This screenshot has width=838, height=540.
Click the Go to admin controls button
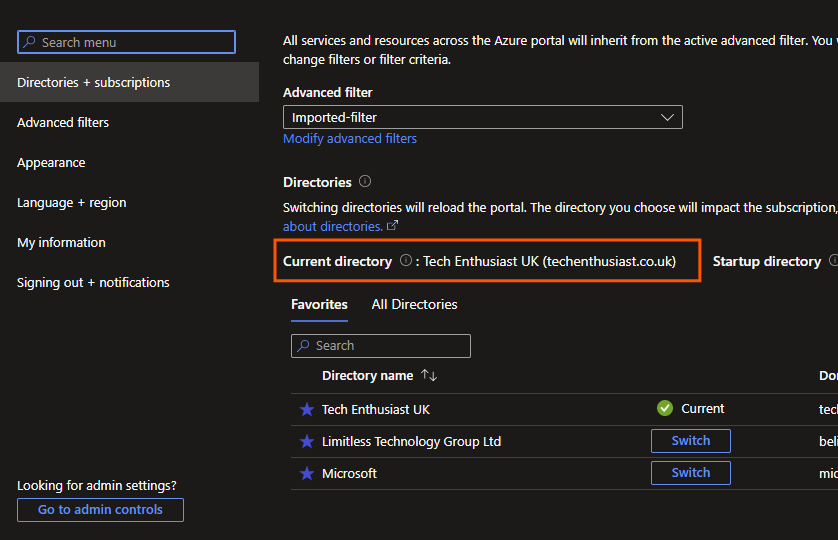[x=100, y=510]
